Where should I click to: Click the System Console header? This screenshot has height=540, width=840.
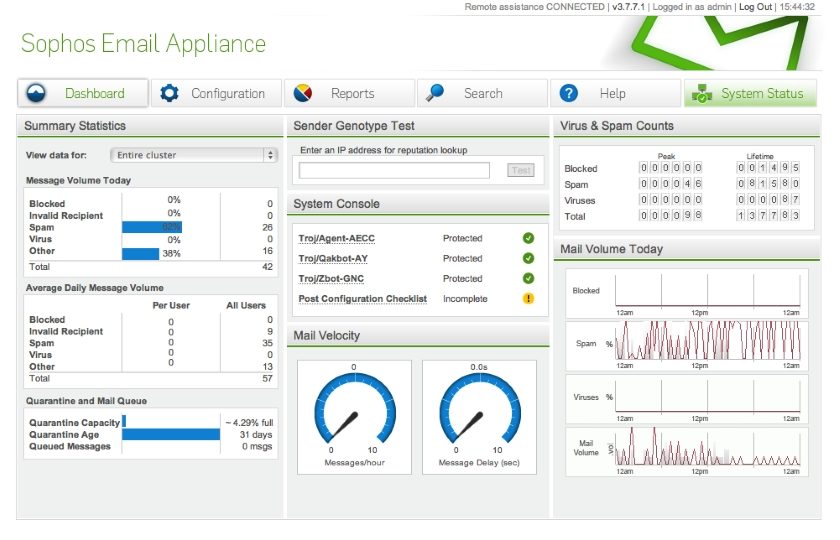coord(418,204)
